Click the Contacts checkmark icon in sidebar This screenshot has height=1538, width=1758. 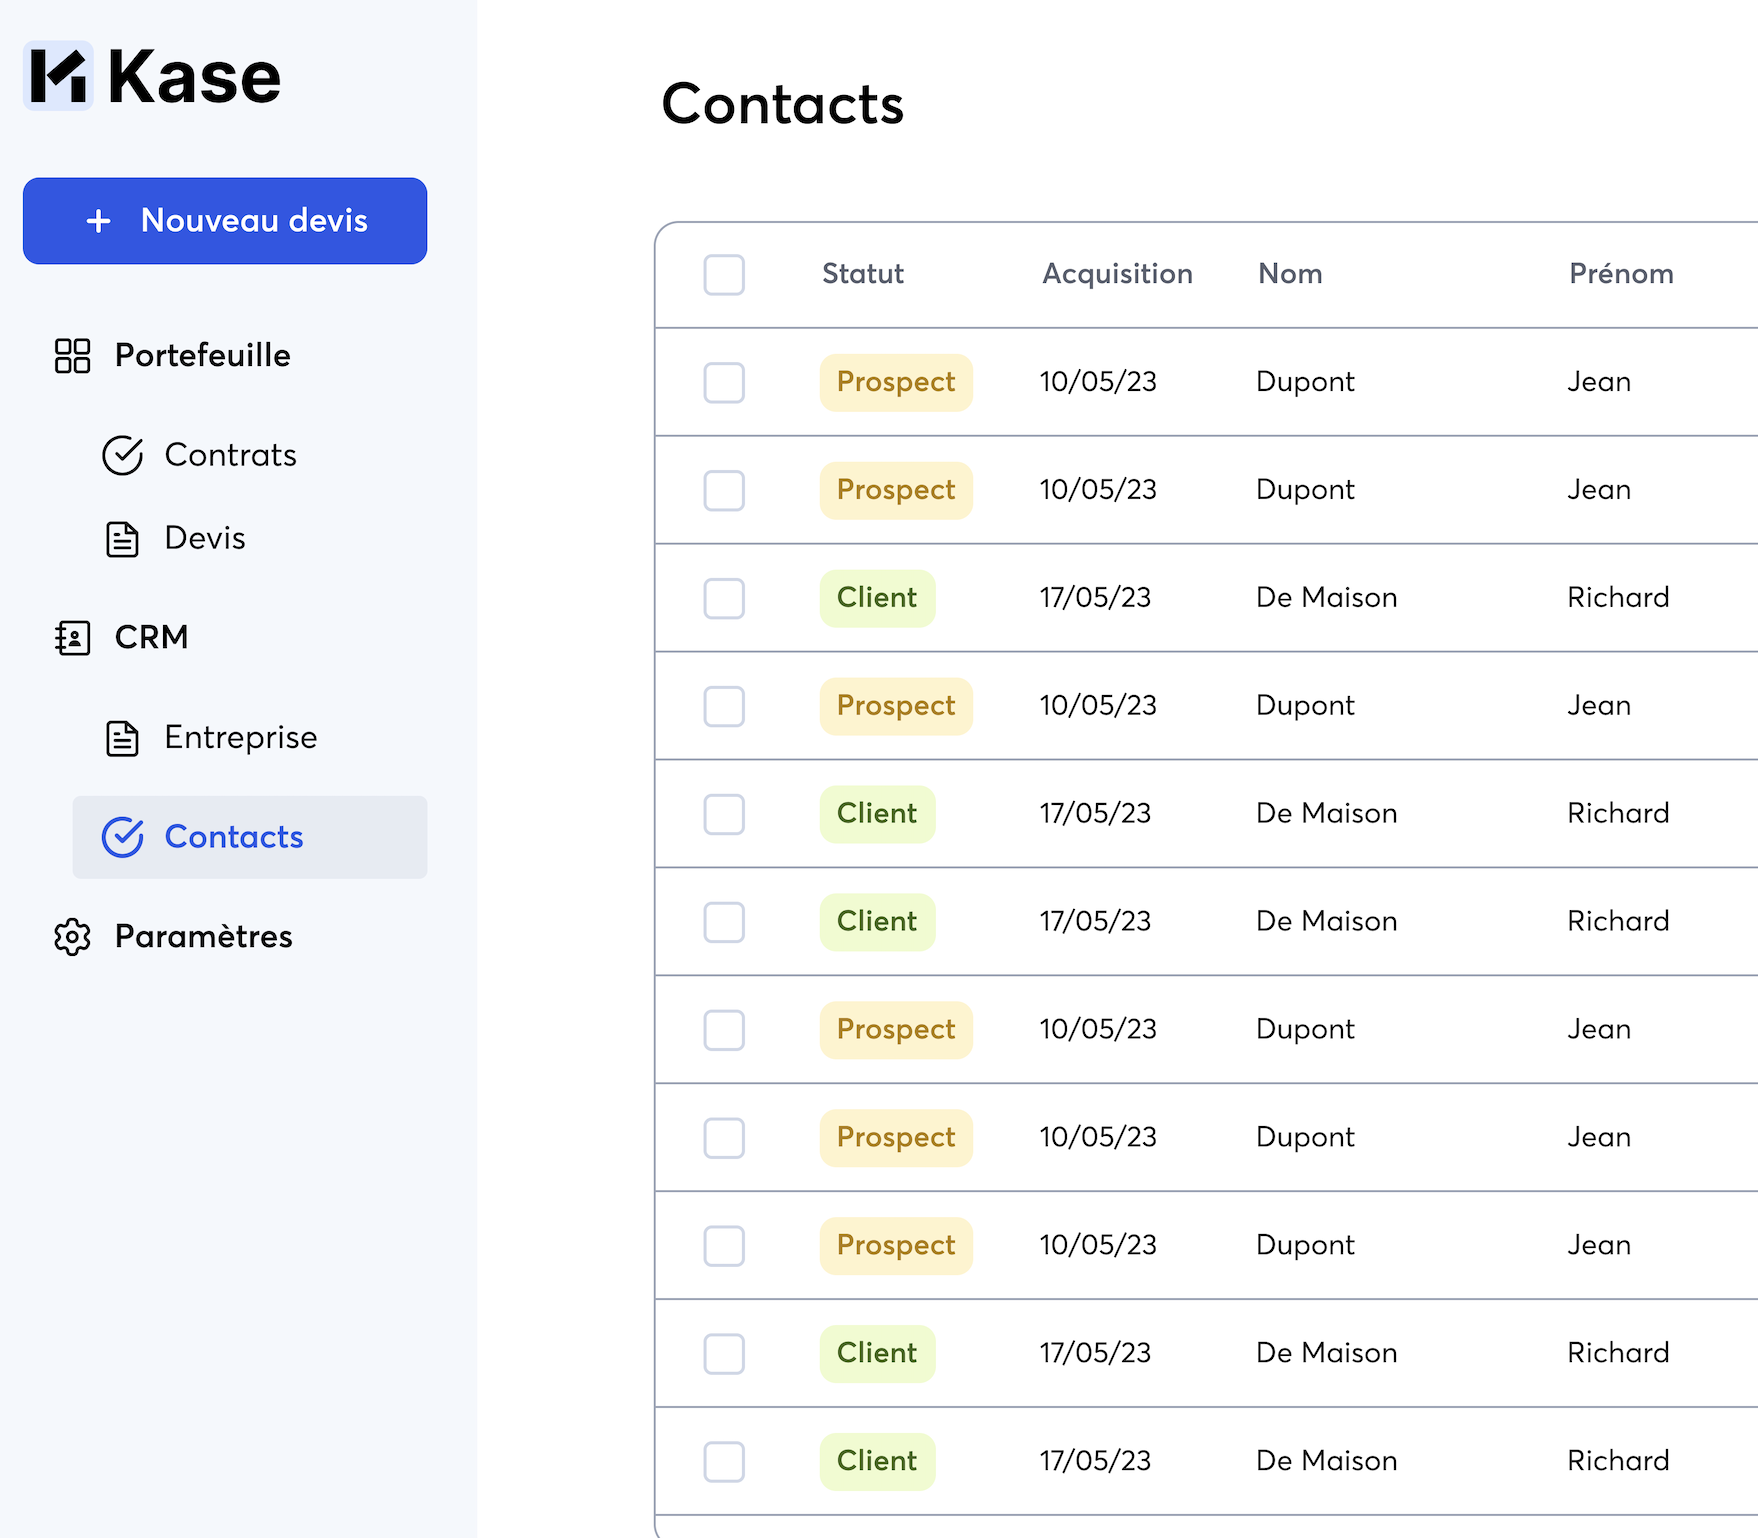pos(123,837)
